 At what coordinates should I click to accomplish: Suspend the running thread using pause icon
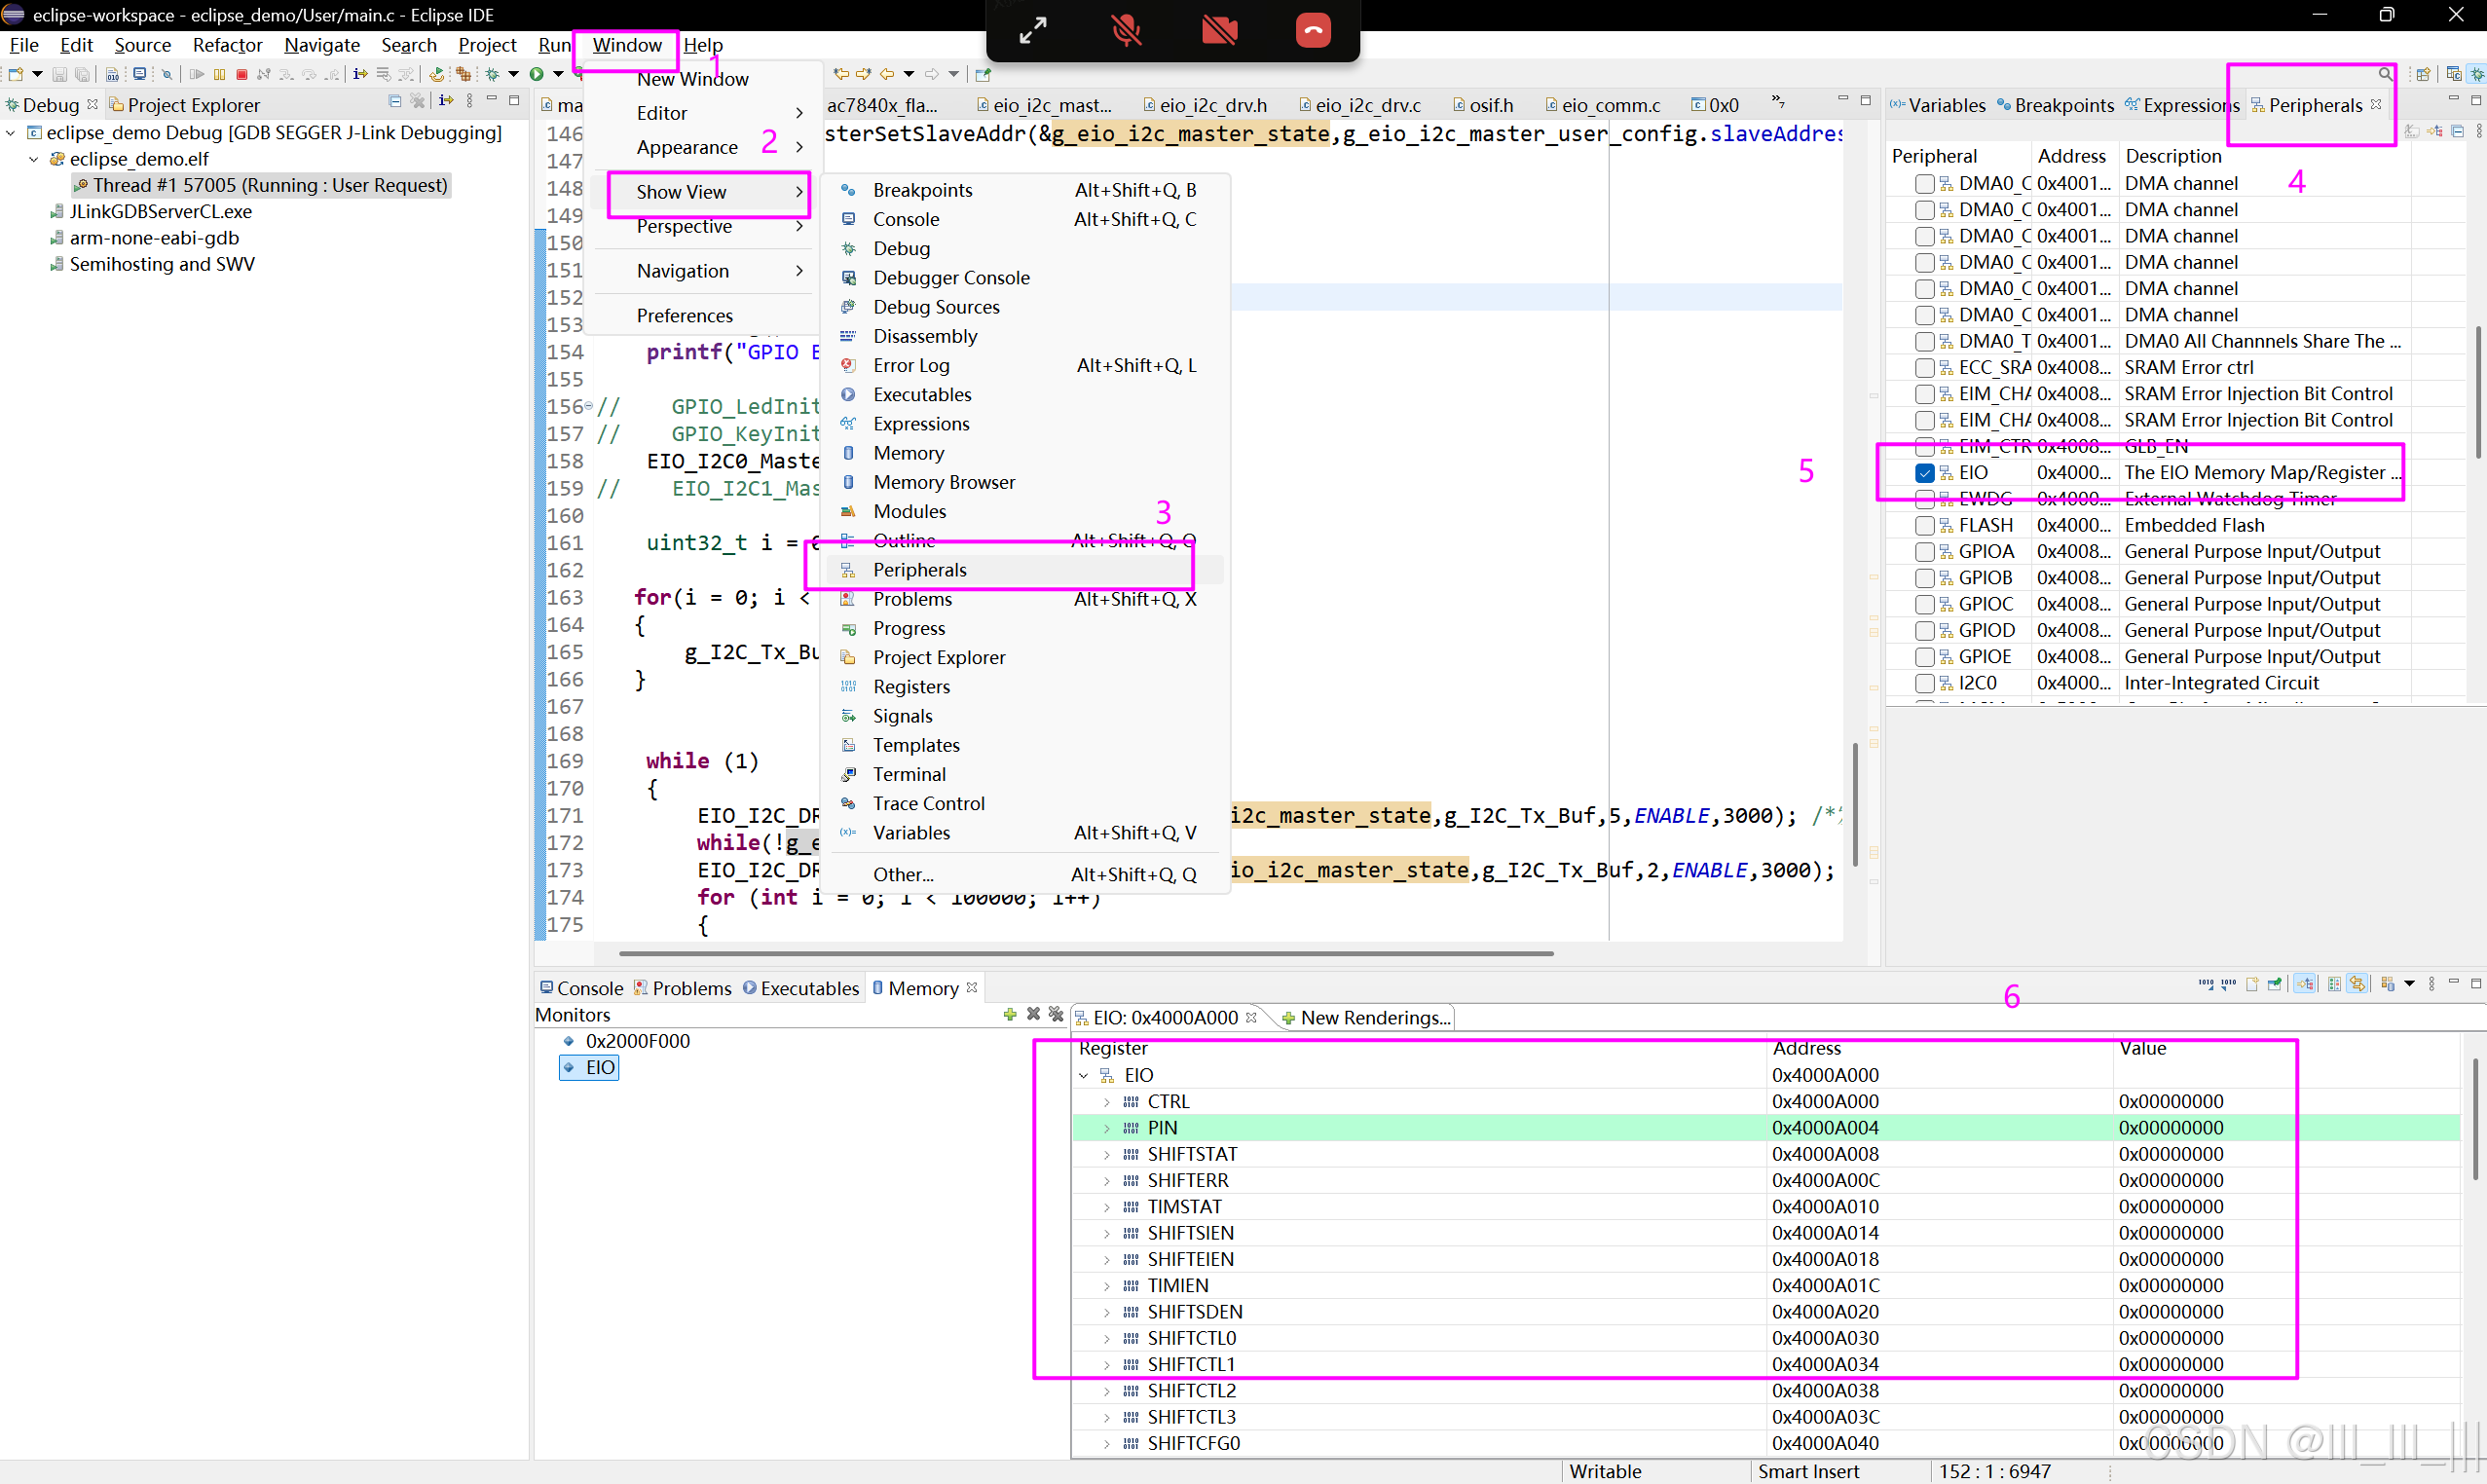coord(220,73)
